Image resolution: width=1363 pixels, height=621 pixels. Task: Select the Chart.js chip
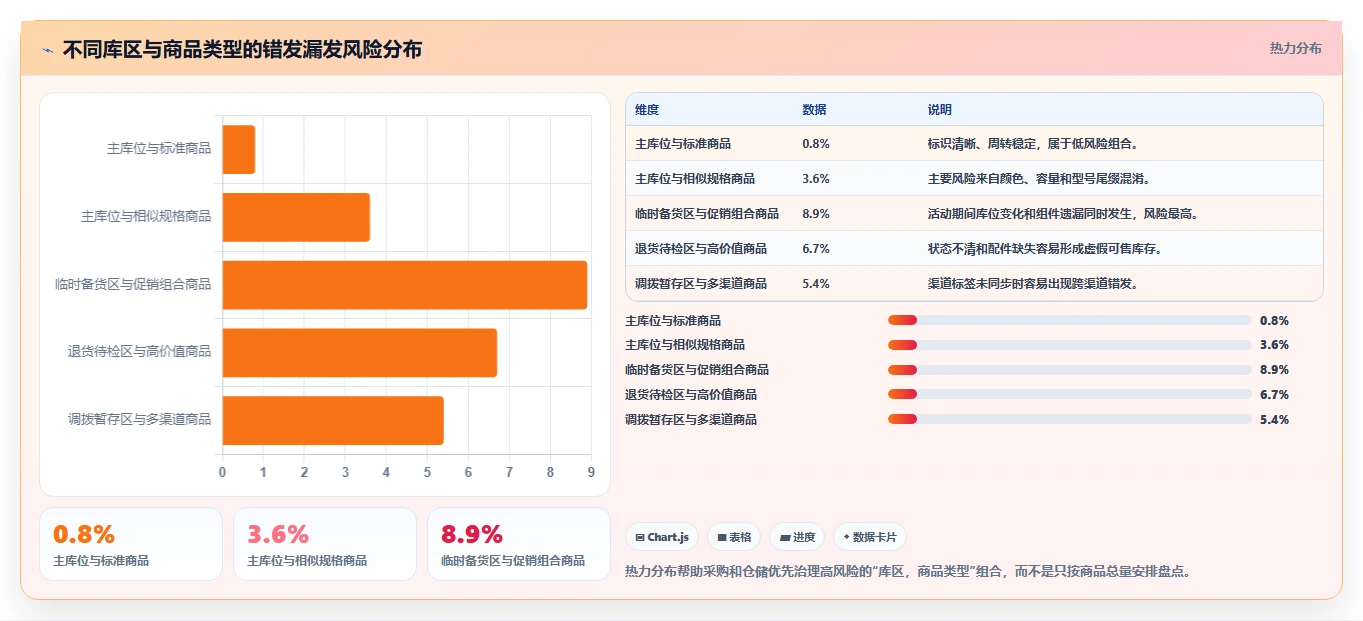coord(662,537)
